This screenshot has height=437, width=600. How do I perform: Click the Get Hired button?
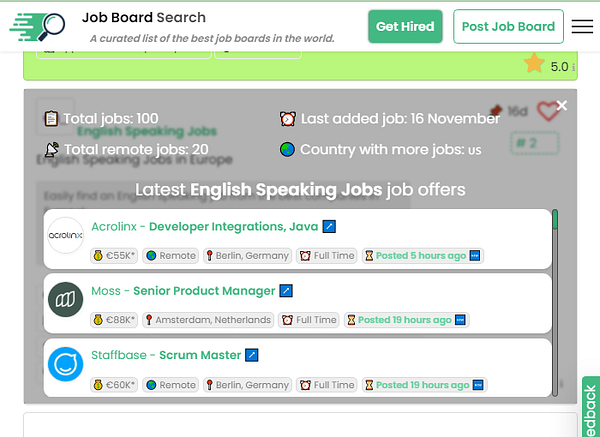405,27
